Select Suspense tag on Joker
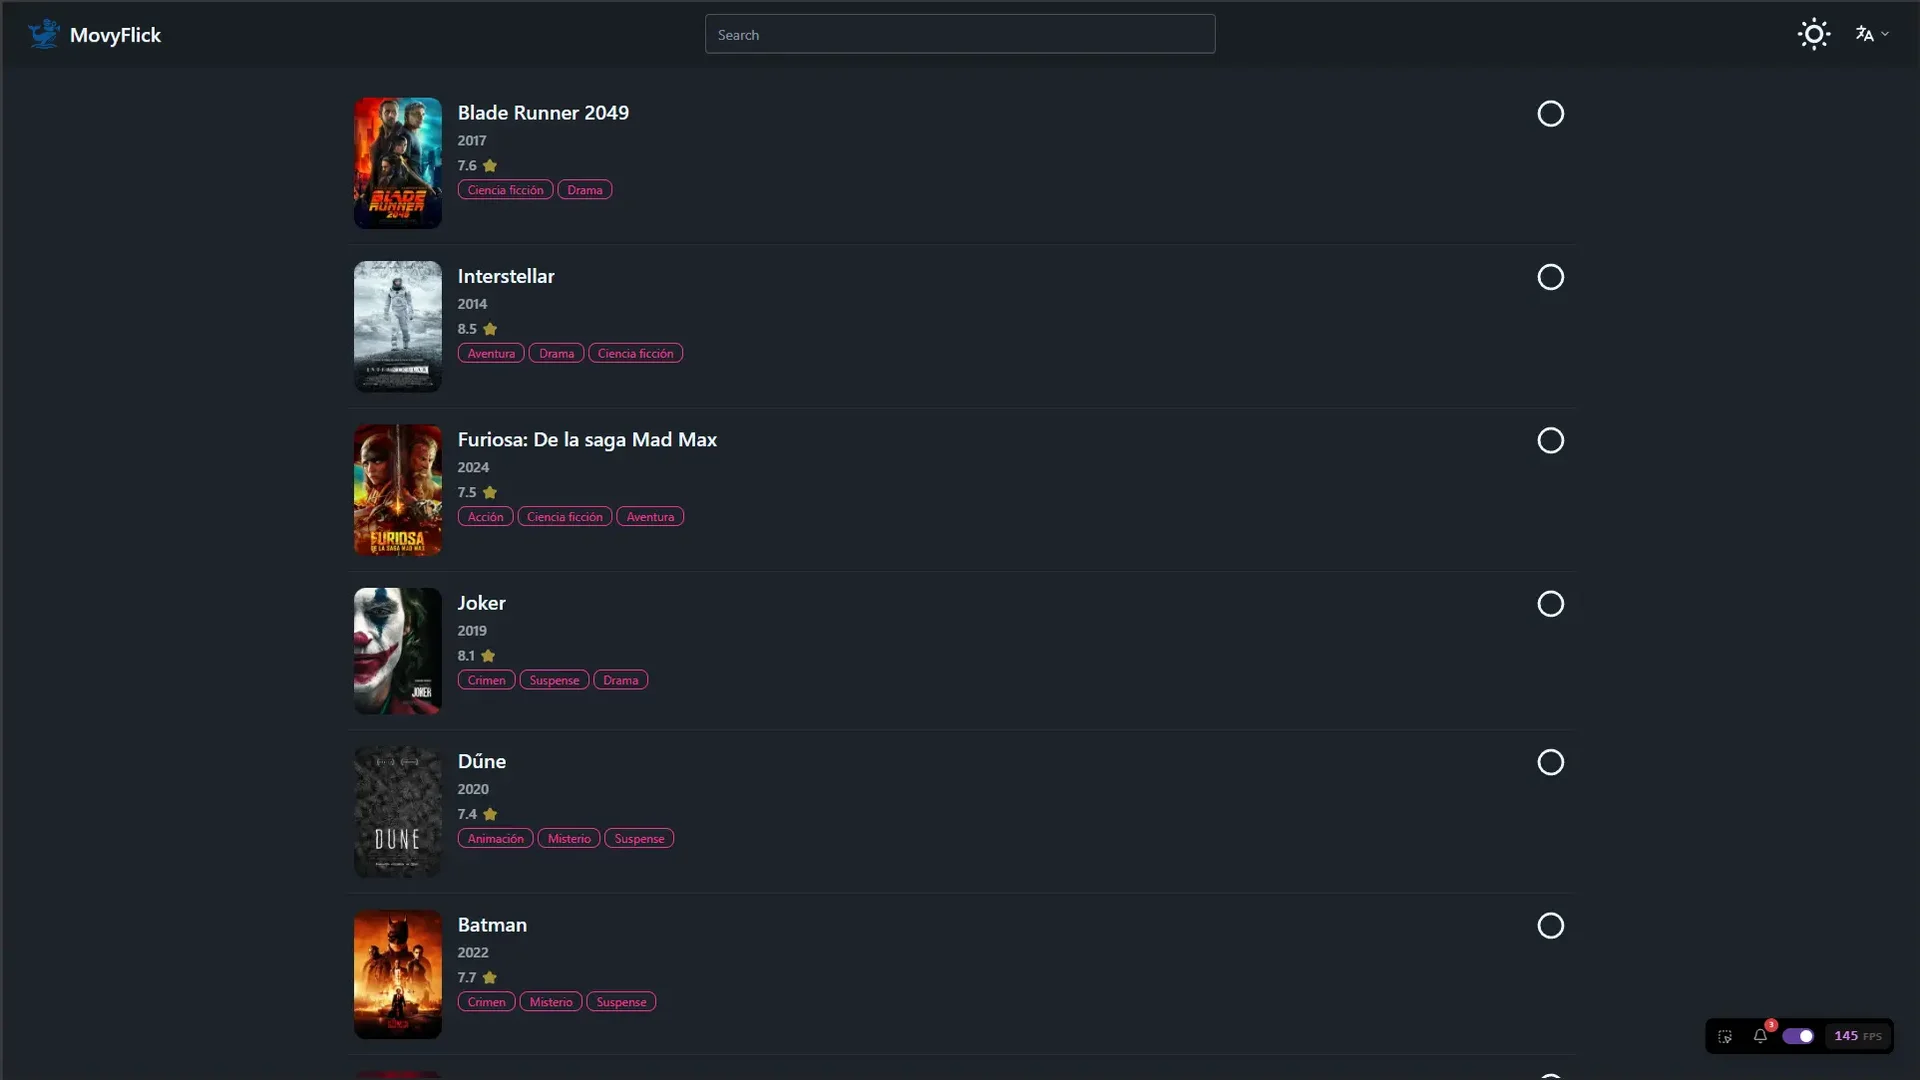The height and width of the screenshot is (1080, 1920). (x=554, y=680)
